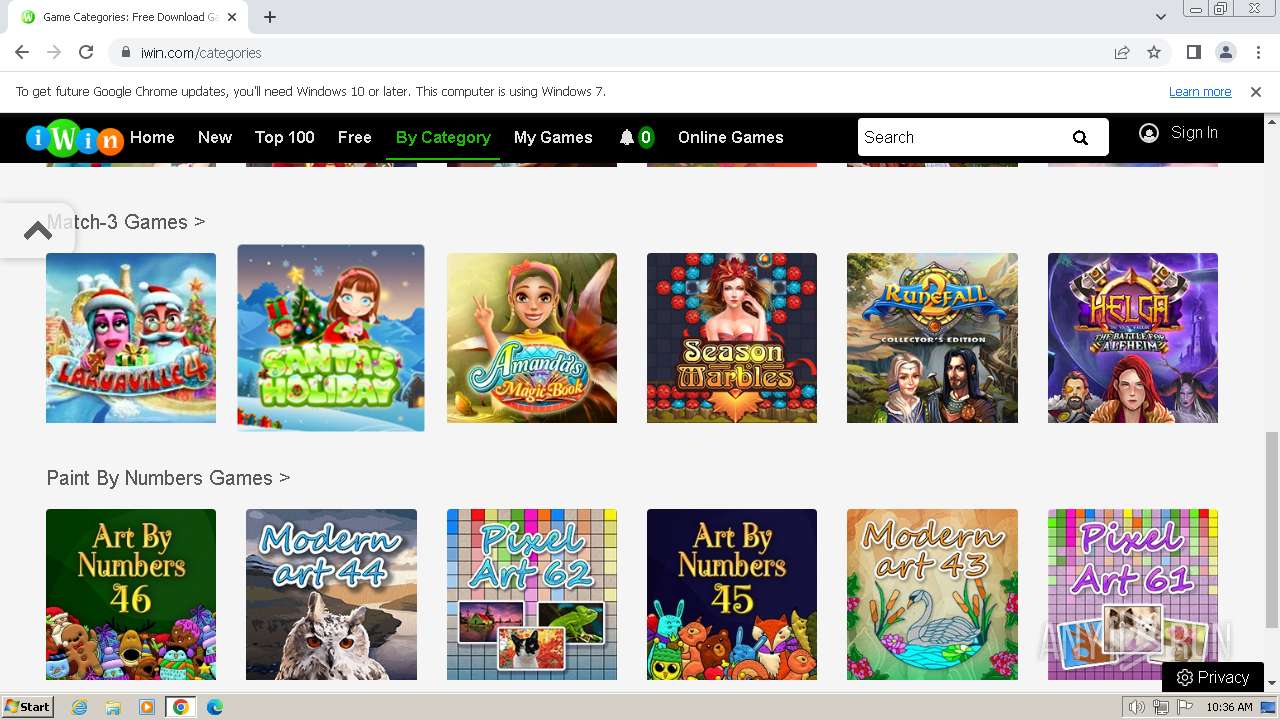Close the Game Categories tab
The image size is (1280, 720).
232,17
